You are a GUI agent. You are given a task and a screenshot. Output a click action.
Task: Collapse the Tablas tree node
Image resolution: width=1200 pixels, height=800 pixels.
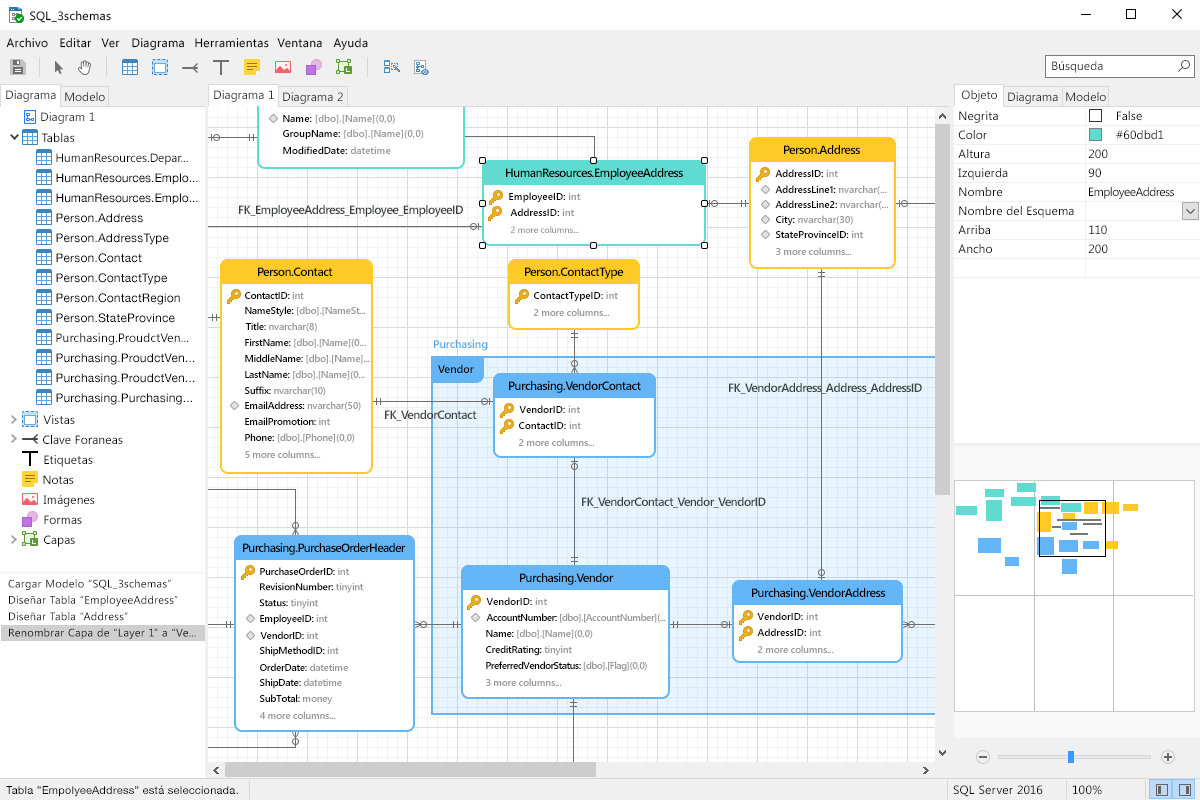(x=15, y=137)
